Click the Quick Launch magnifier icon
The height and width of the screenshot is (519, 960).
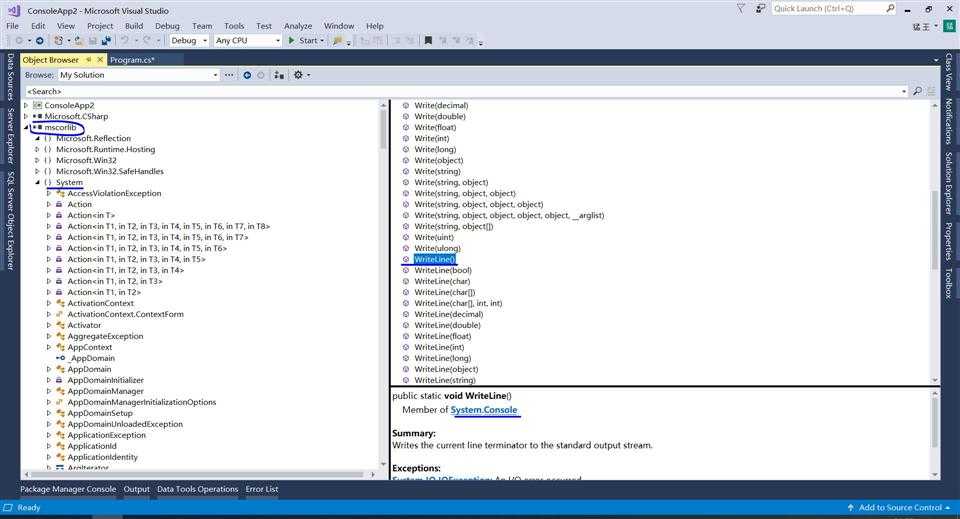(890, 9)
